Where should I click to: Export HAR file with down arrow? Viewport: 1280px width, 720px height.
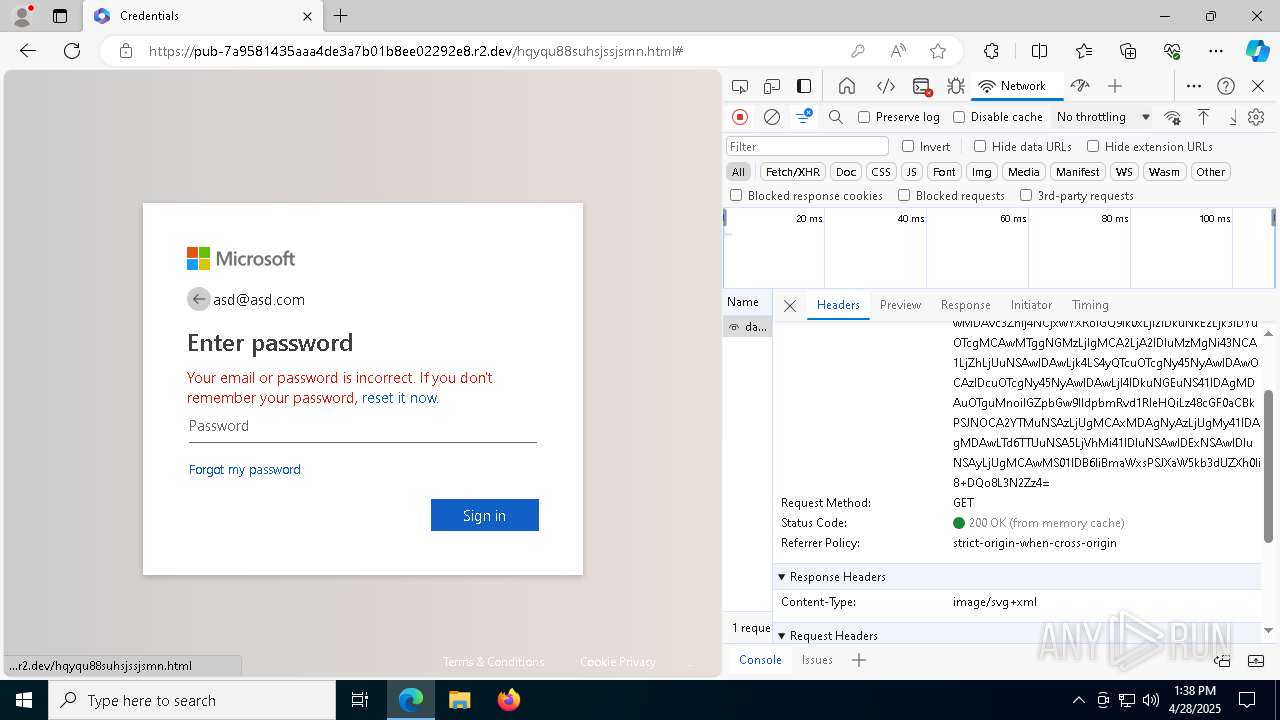[x=1233, y=117]
